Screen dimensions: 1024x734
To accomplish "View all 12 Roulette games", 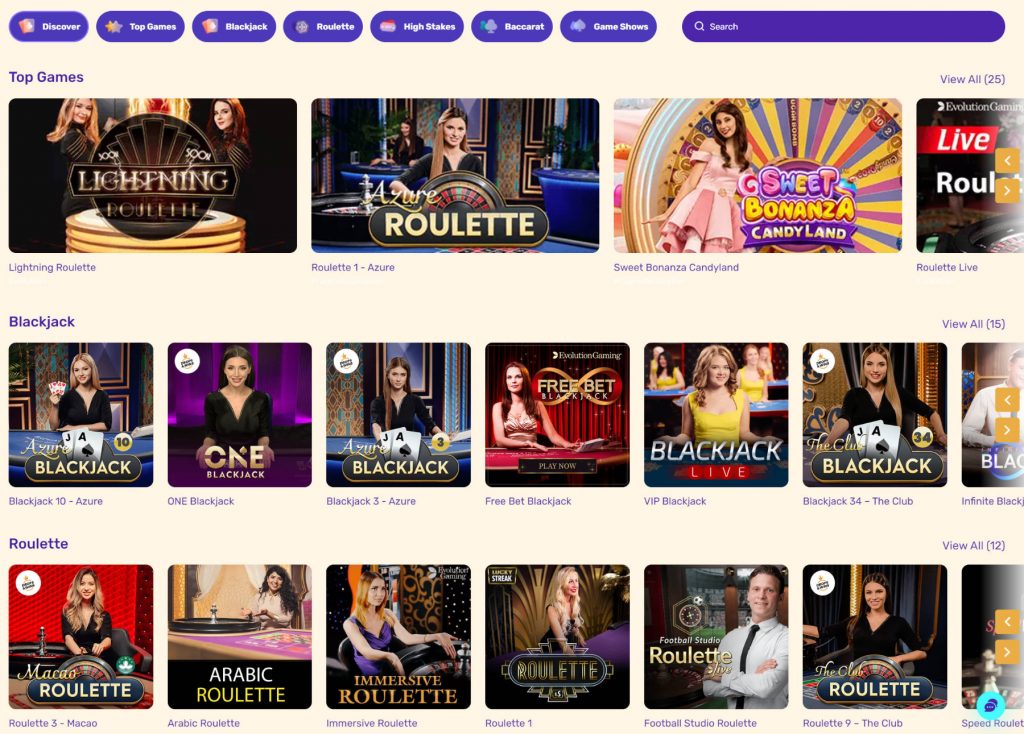I will 974,545.
